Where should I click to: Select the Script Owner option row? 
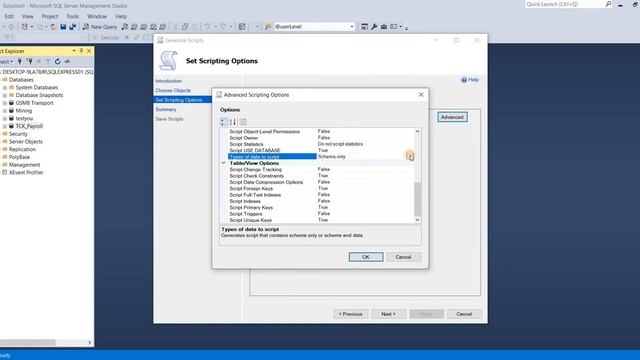tap(321, 138)
